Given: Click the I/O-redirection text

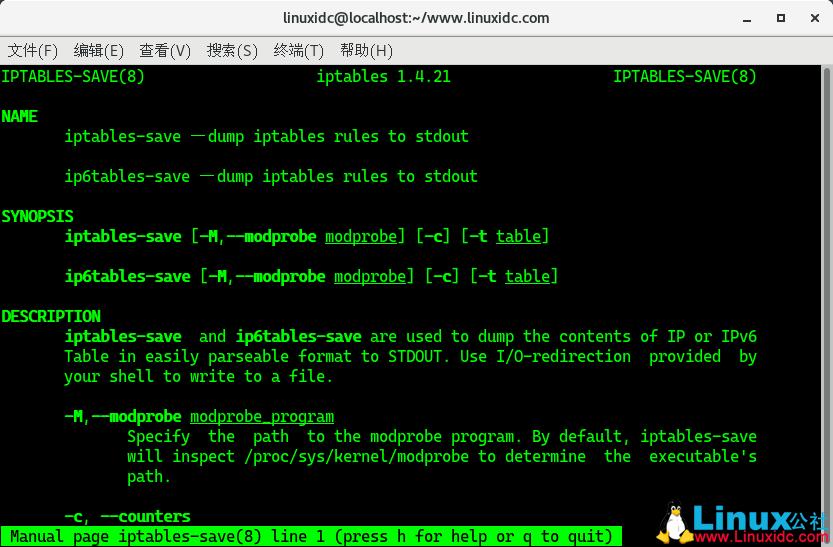Looking at the screenshot, I should tap(564, 356).
